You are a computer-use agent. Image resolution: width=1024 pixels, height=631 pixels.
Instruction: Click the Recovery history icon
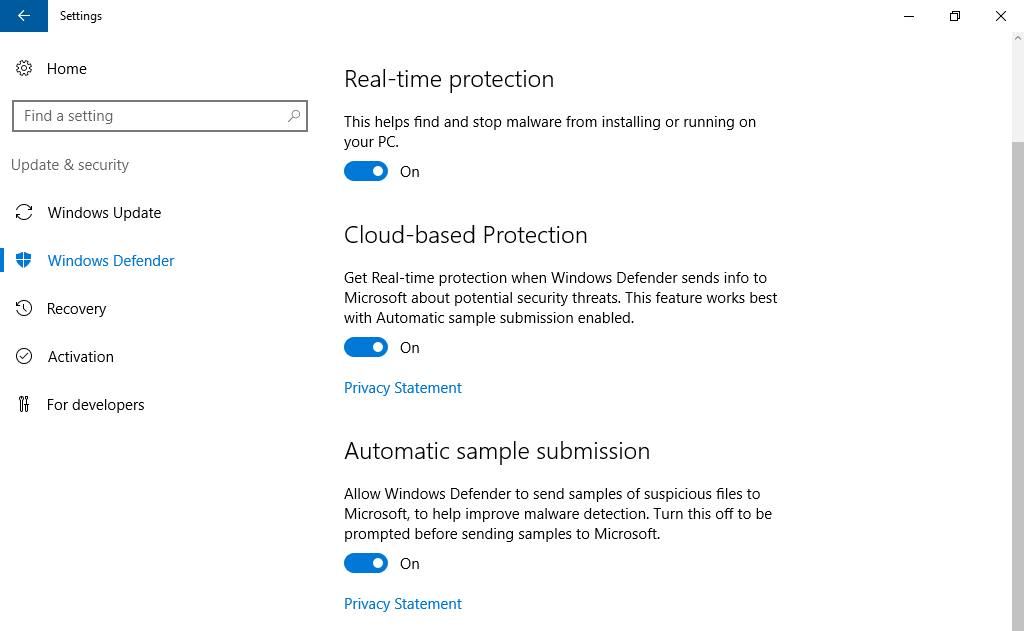coord(24,309)
